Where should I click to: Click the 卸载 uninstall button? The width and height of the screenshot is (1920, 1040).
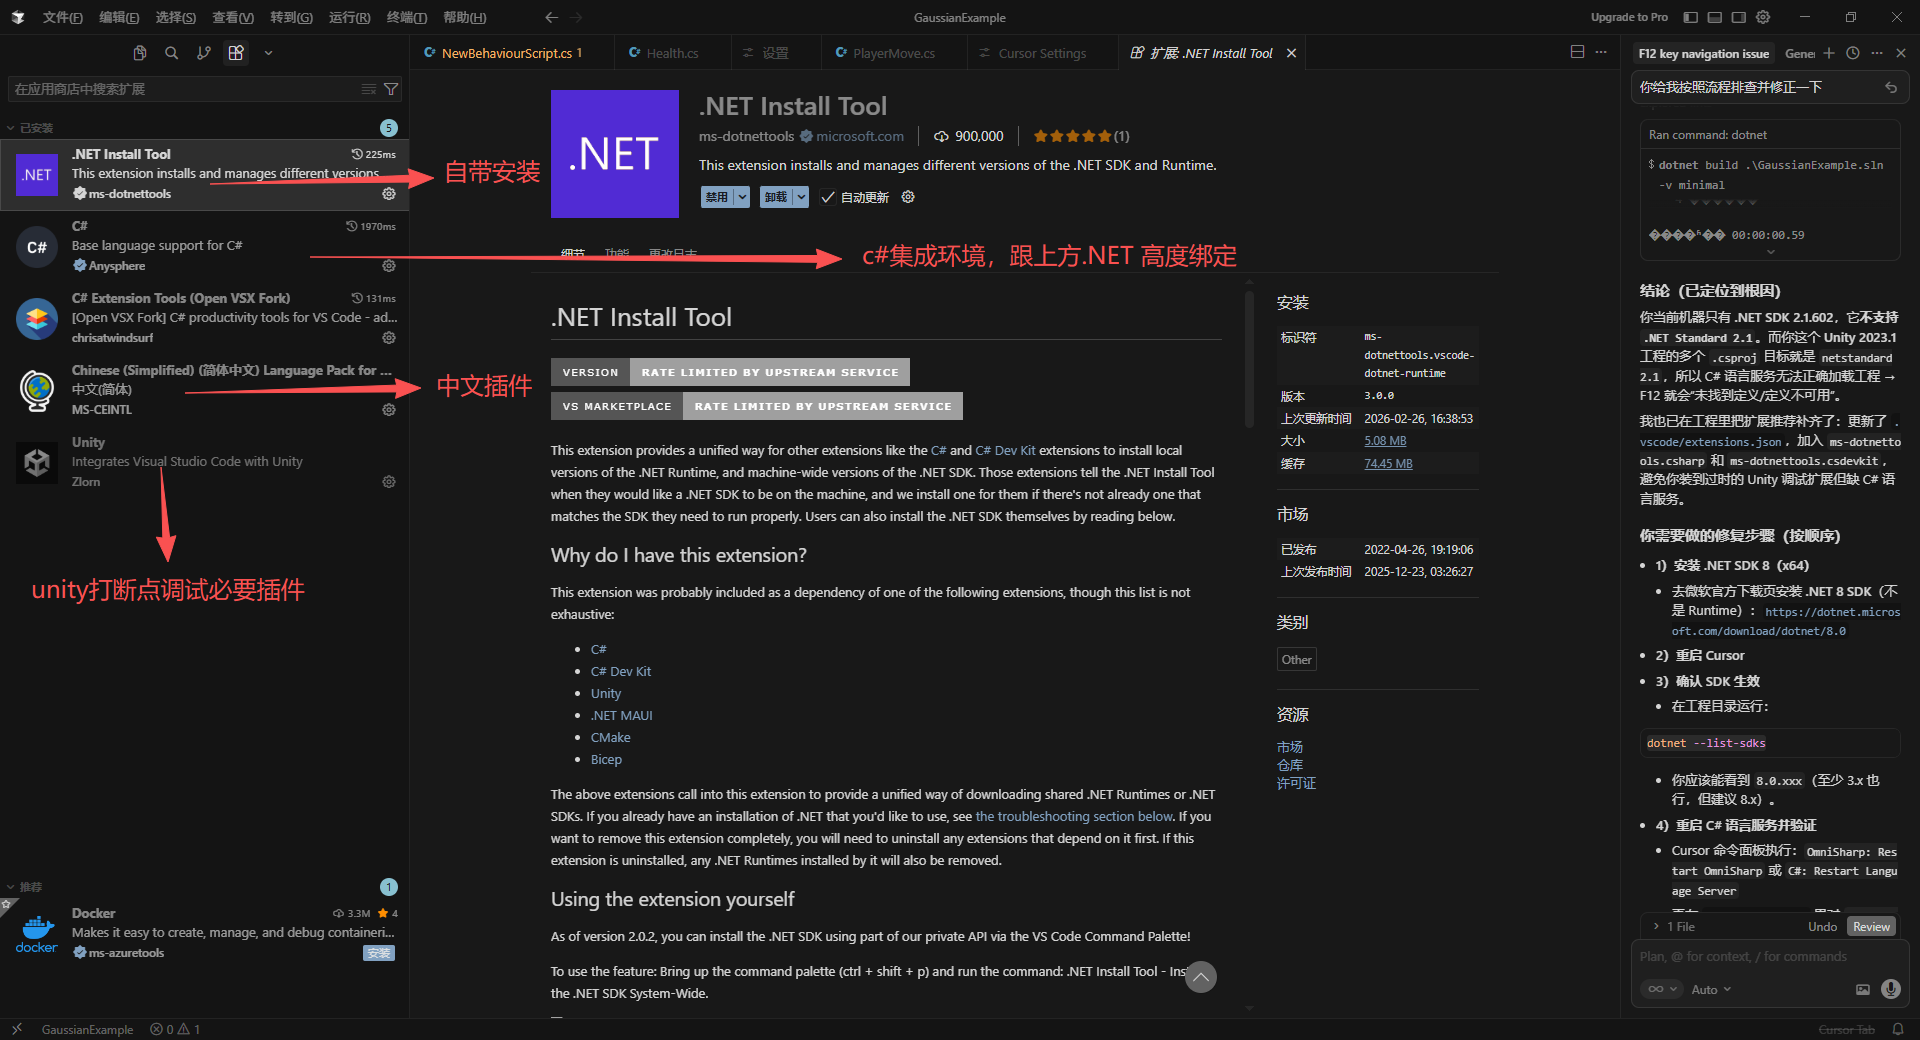(x=776, y=197)
